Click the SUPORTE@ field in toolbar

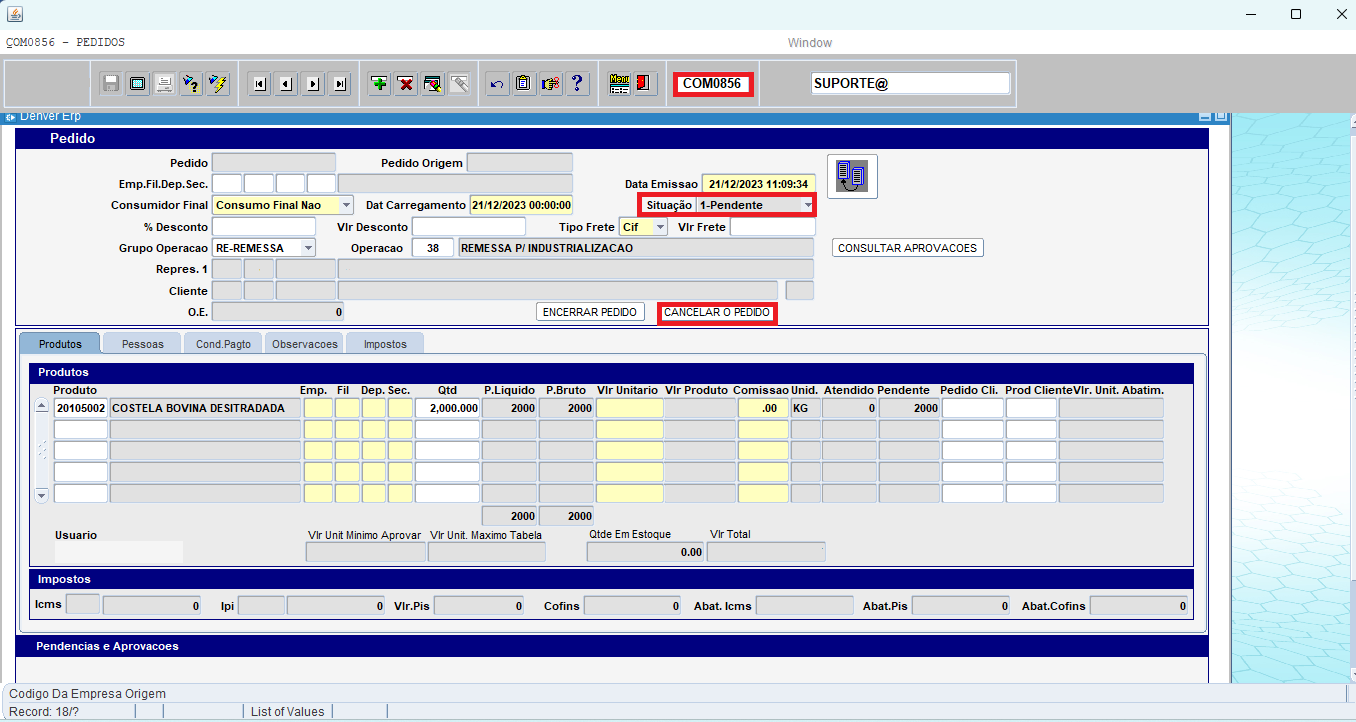pos(911,84)
